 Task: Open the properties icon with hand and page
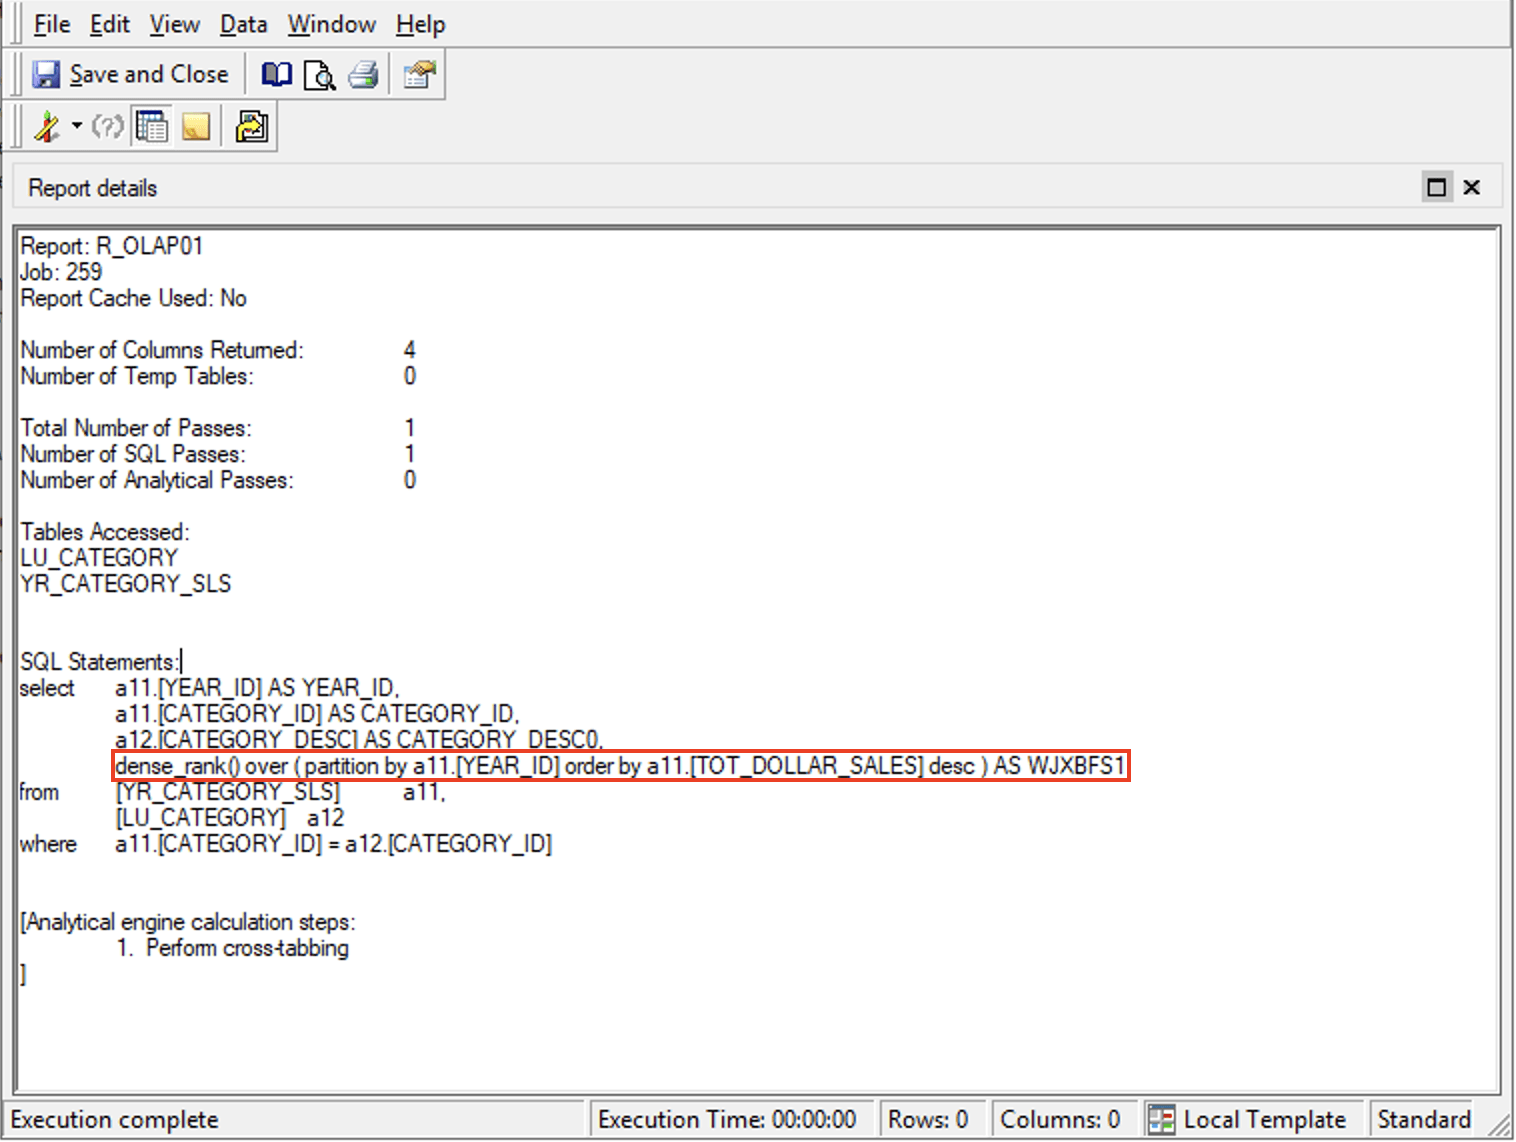[x=419, y=75]
